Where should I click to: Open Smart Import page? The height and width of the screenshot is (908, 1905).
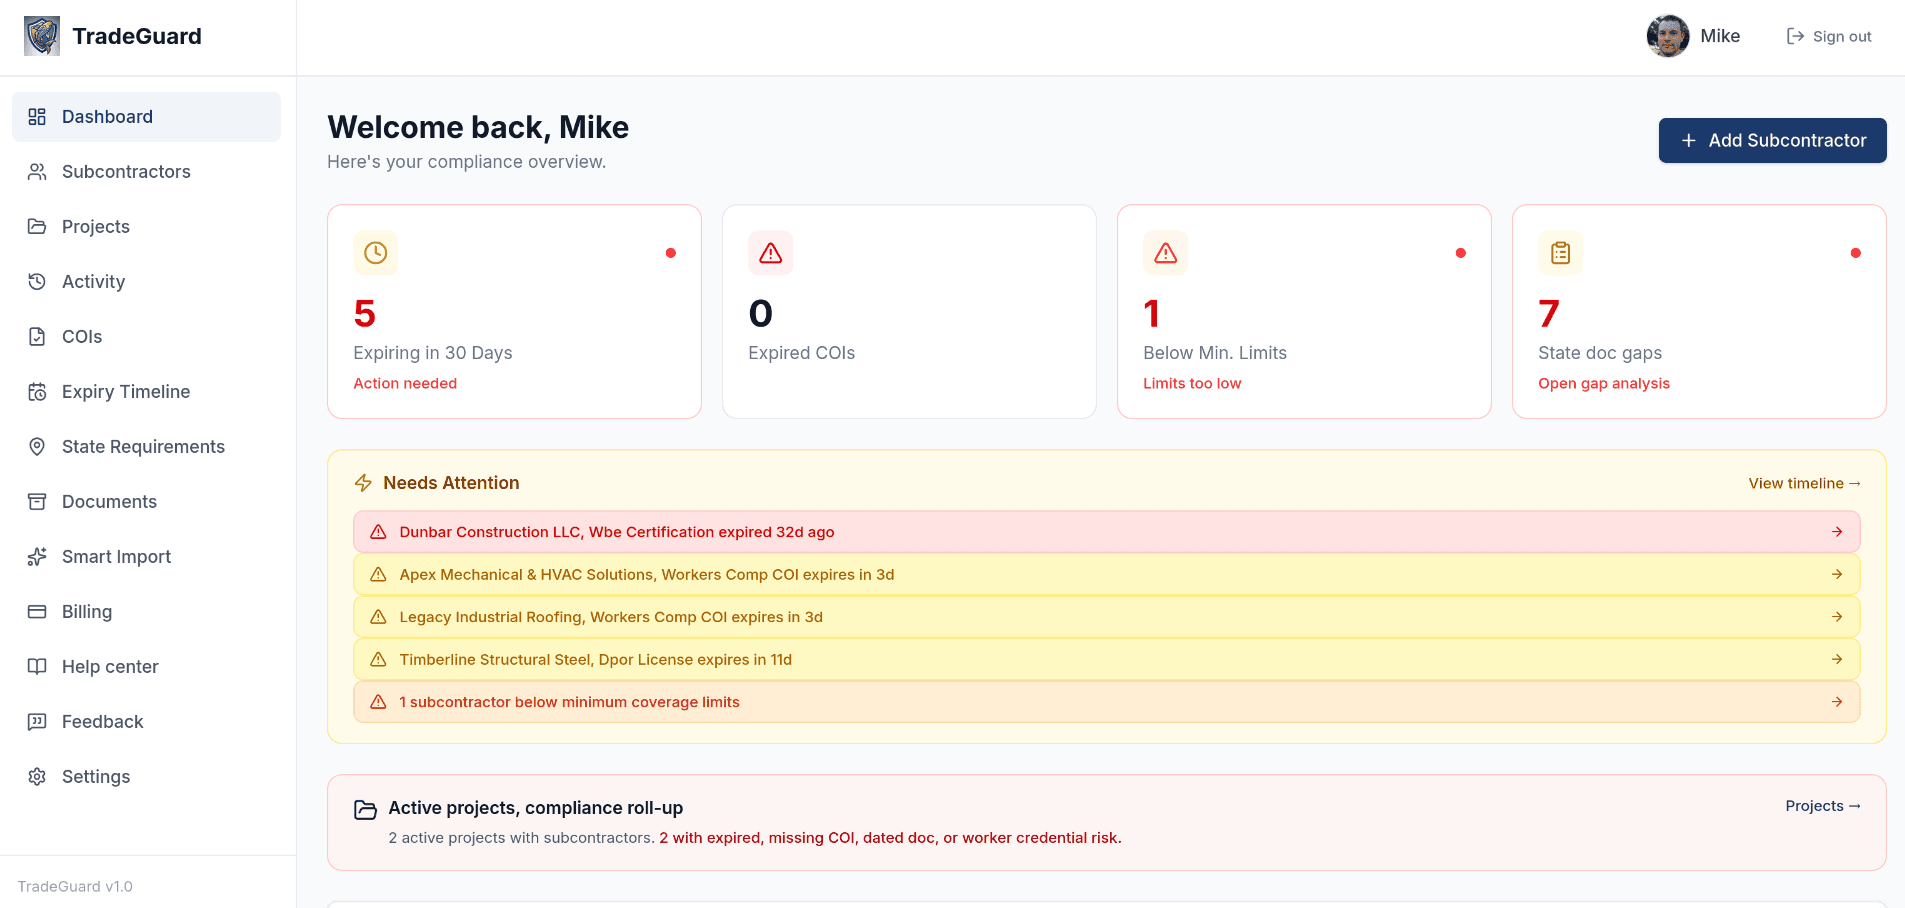coord(146,557)
